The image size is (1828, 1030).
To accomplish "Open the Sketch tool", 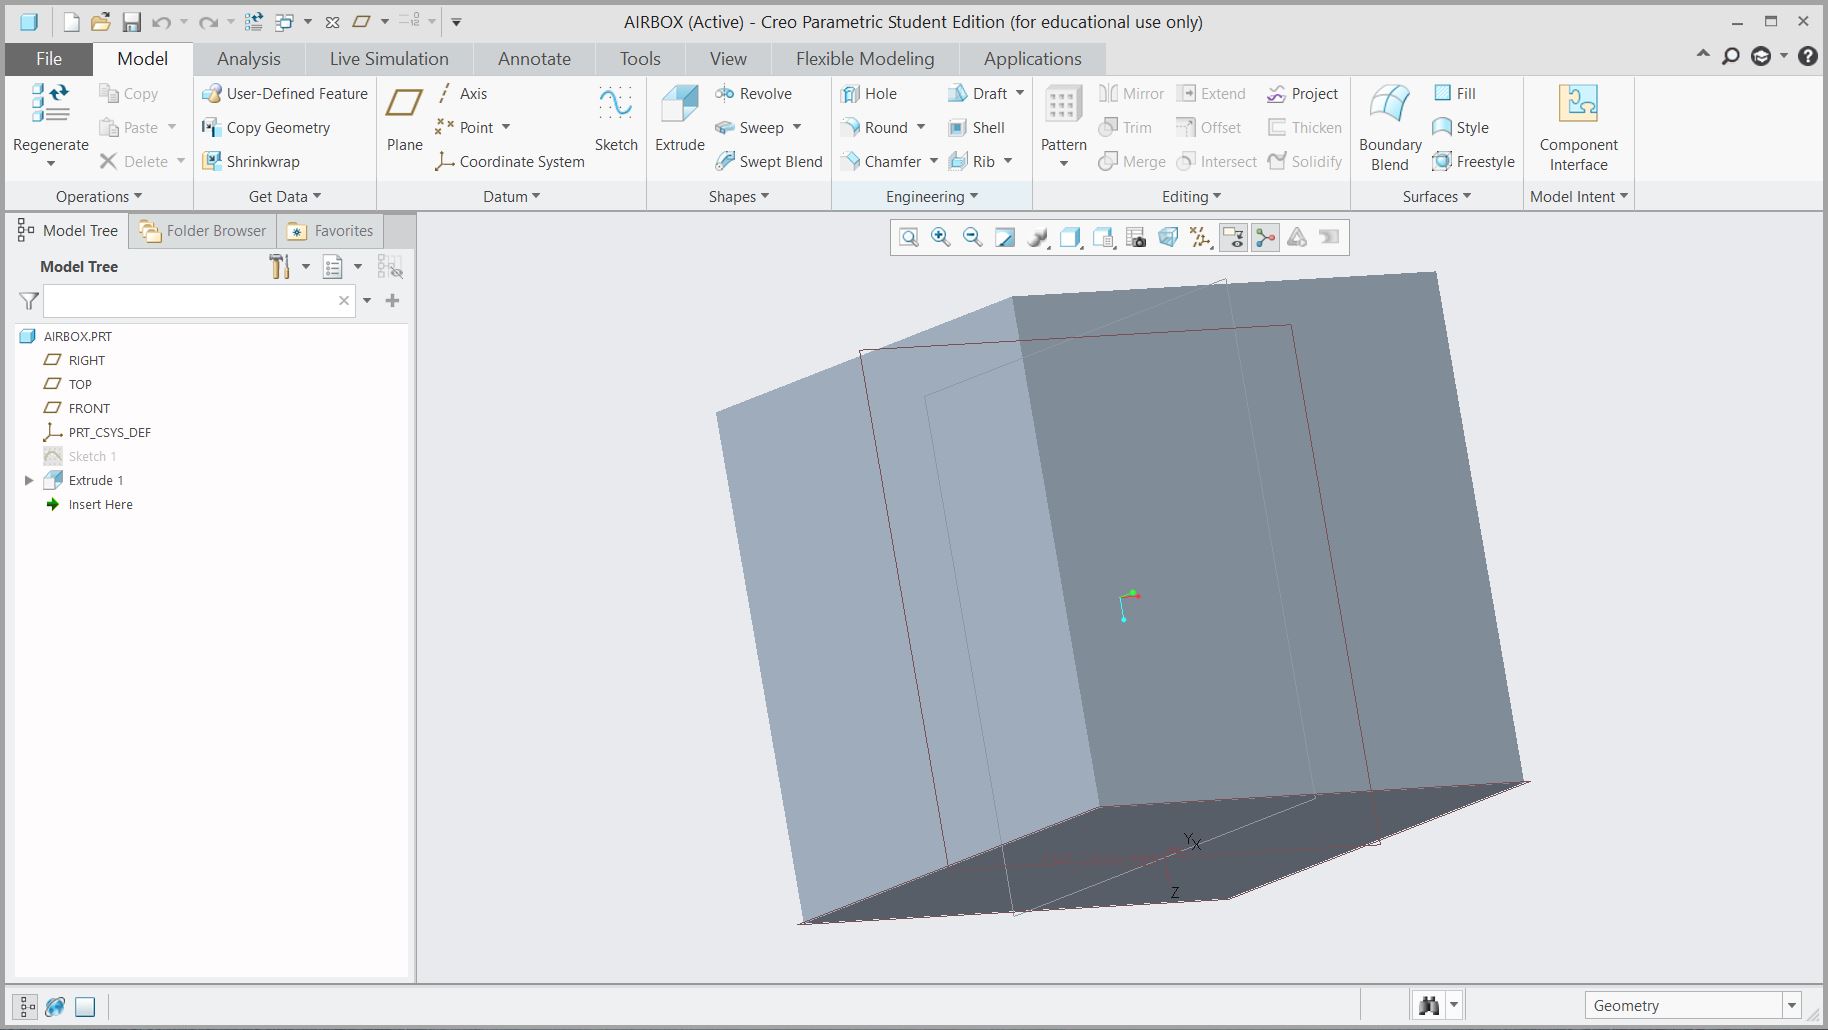I will pyautogui.click(x=615, y=105).
